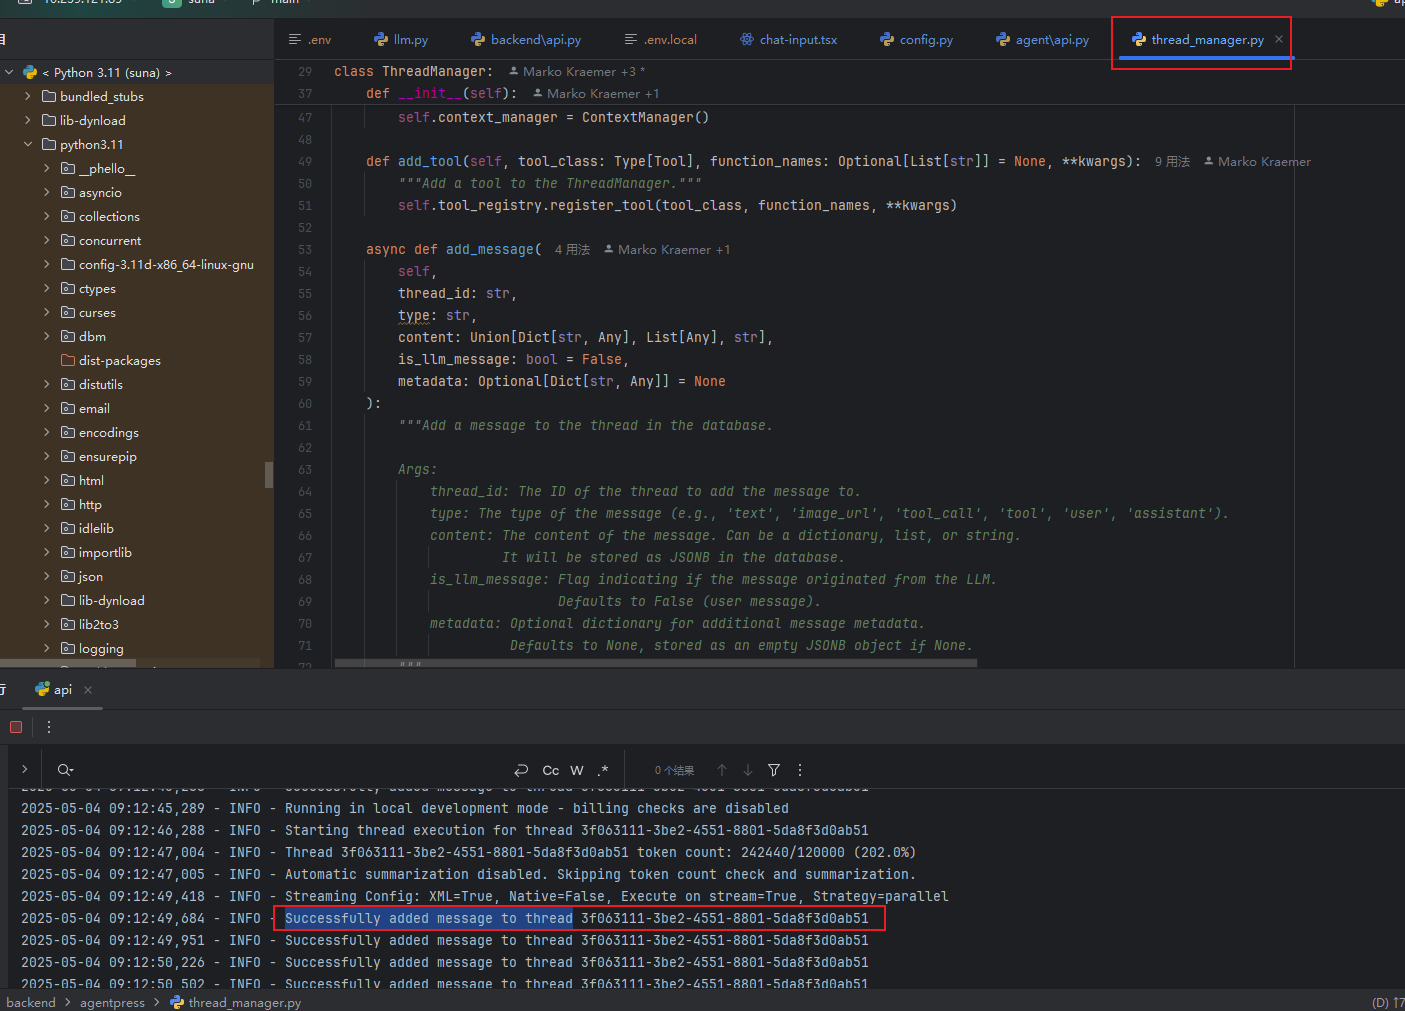Select the curses folder icon
The image size is (1405, 1011).
[68, 312]
